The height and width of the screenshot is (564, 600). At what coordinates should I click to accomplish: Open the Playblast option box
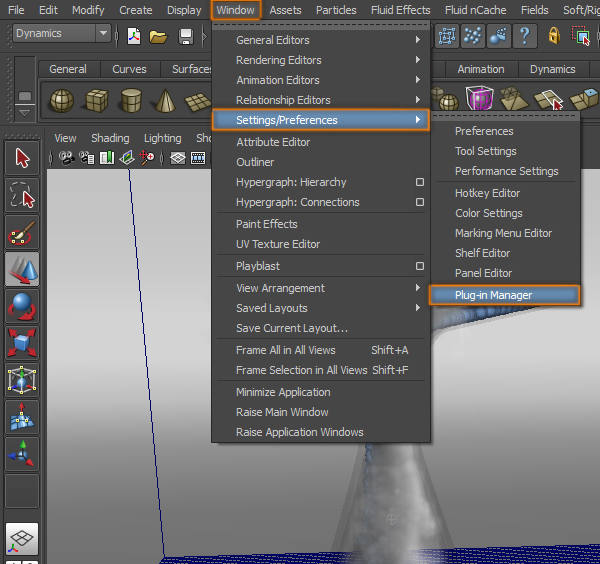(x=420, y=267)
